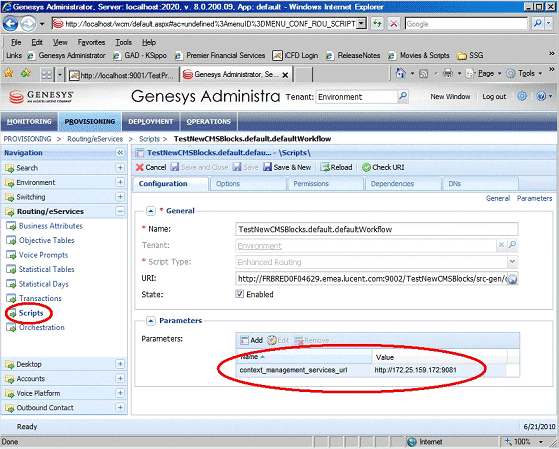Click the Log out link
Screen dimensions: 559x449
[x=494, y=97]
